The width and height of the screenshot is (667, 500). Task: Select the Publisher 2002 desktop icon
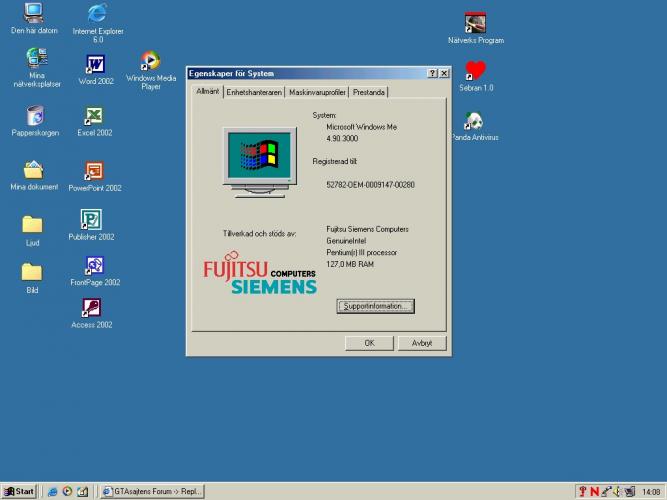(91, 220)
